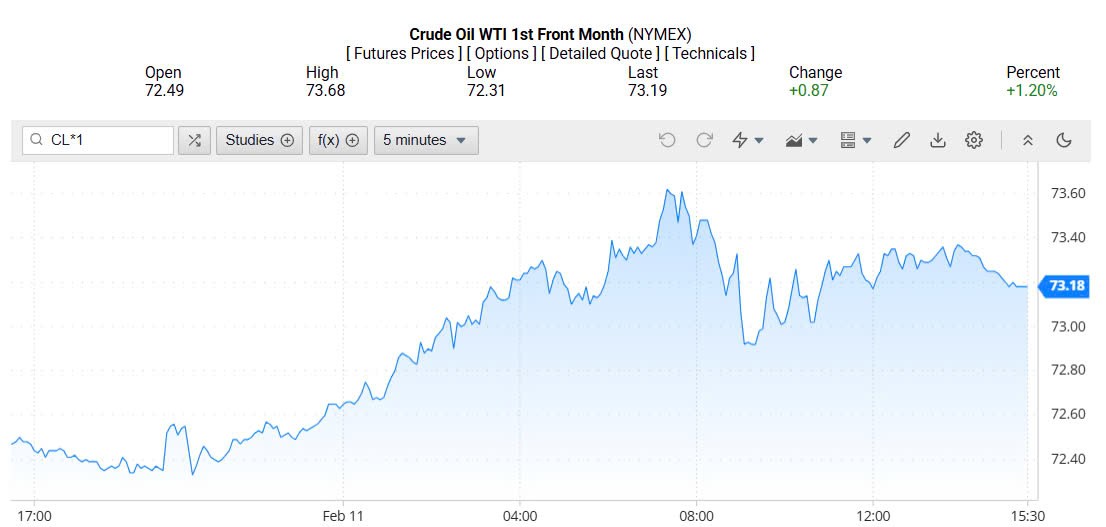Image resolution: width=1106 pixels, height=527 pixels.
Task: Open the chart type area dropdown
Action: click(802, 140)
